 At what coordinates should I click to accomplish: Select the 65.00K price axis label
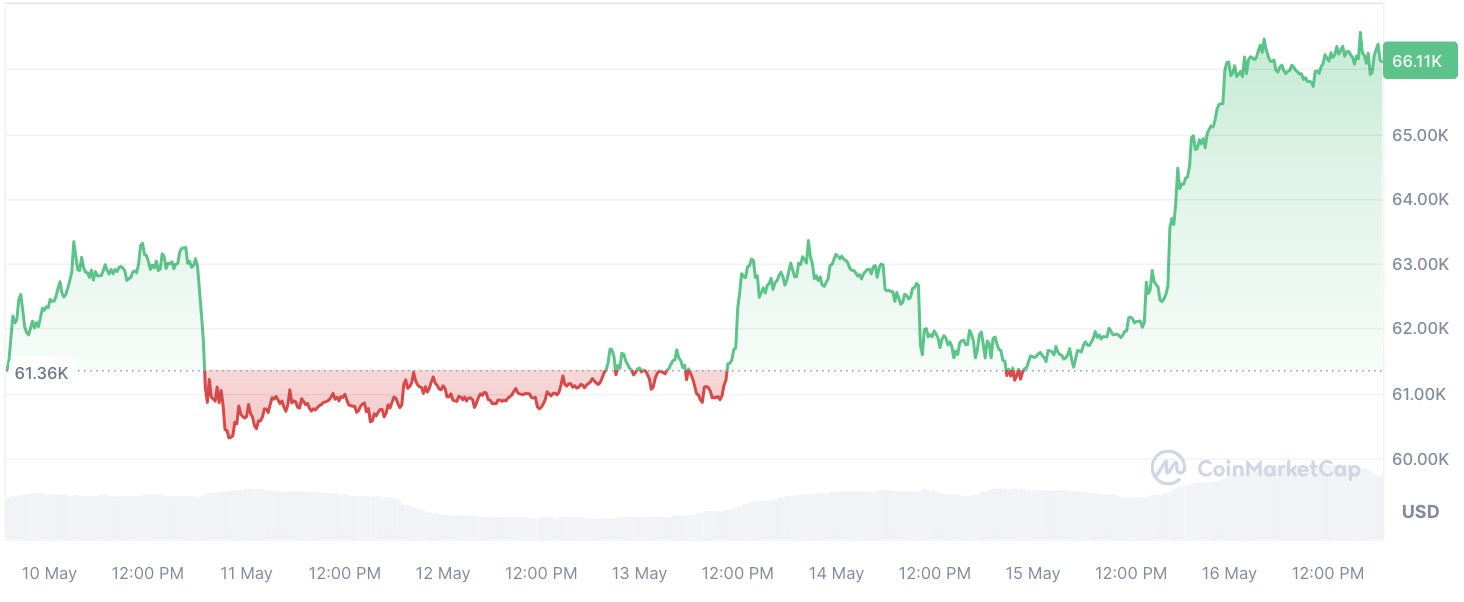tap(1420, 135)
